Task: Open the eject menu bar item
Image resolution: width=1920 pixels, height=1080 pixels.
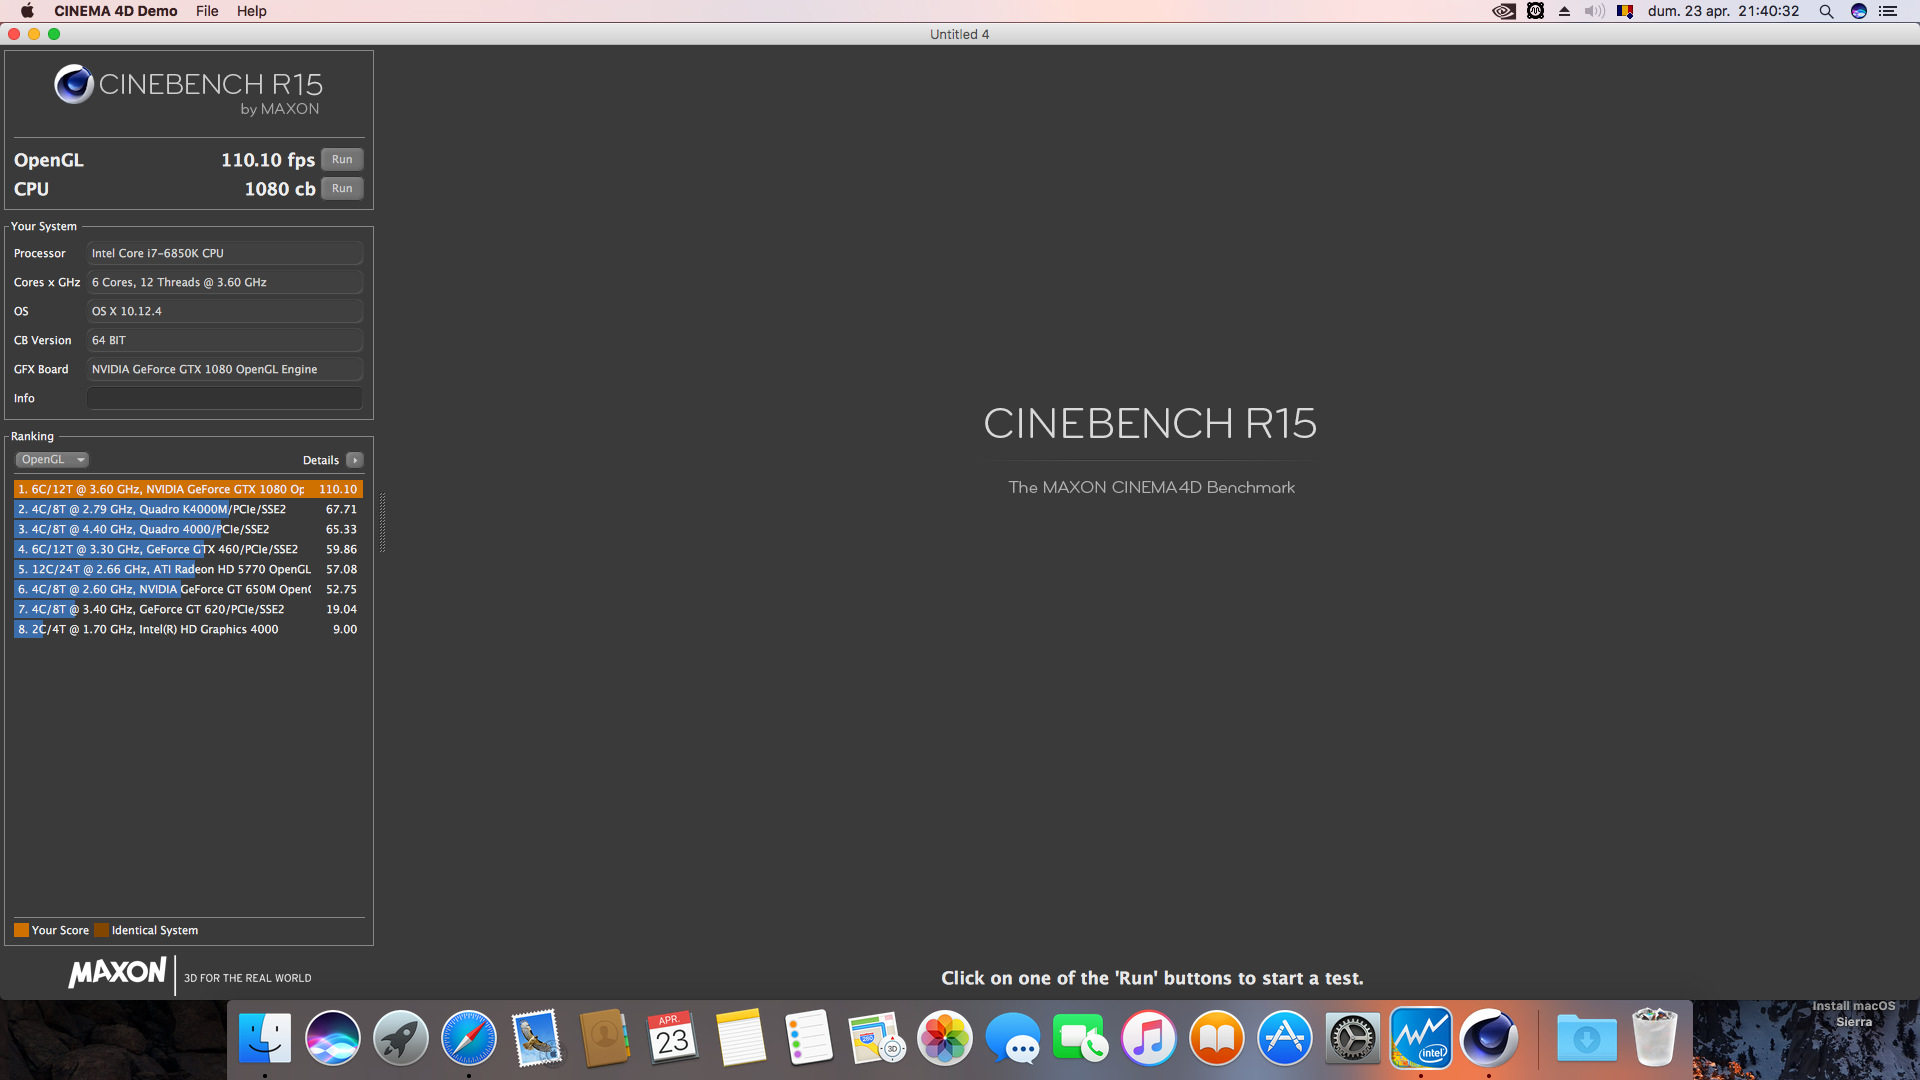Action: pos(1564,11)
